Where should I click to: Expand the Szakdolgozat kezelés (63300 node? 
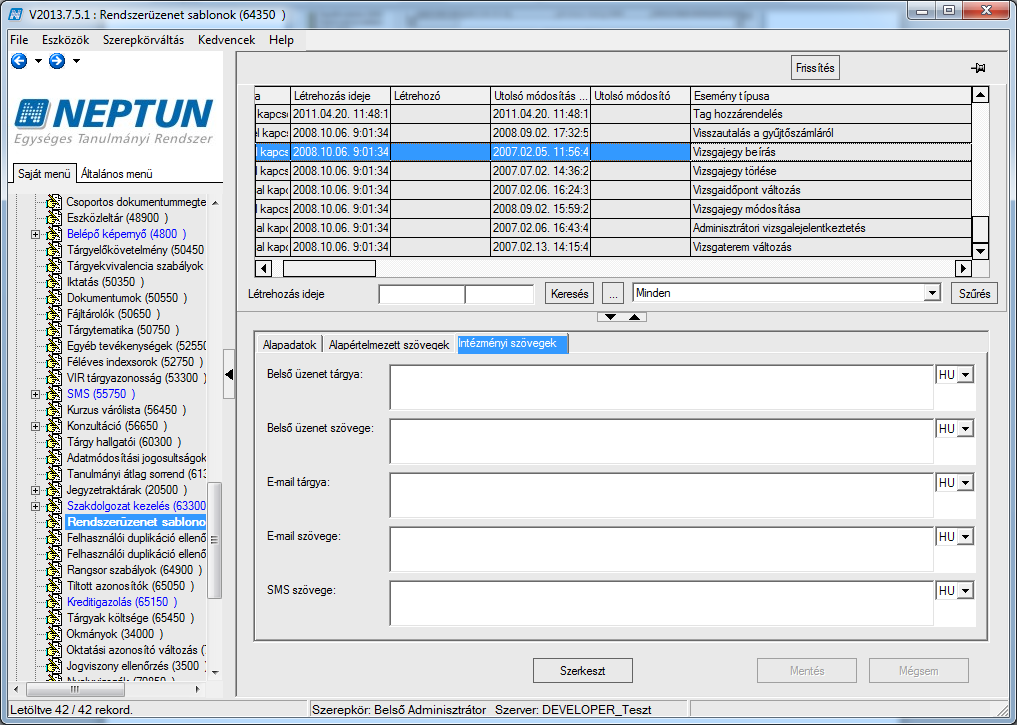(36, 506)
